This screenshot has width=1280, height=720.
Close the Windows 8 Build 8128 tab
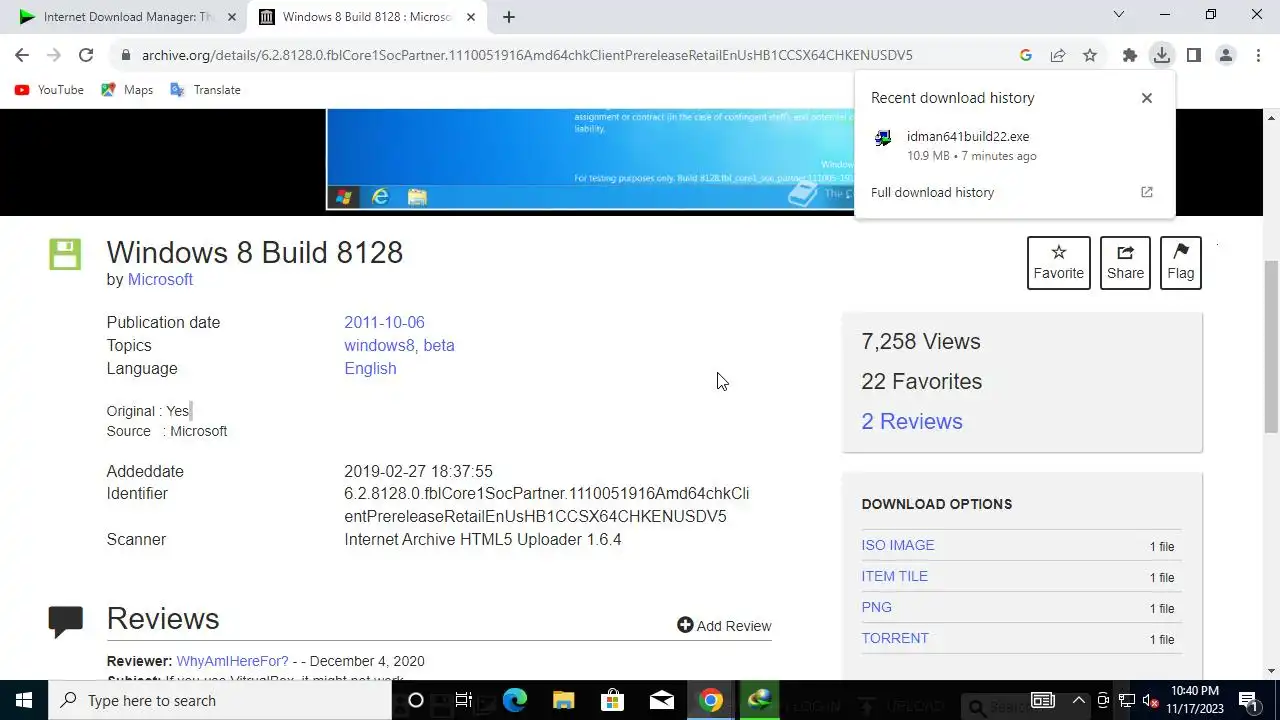pos(471,17)
